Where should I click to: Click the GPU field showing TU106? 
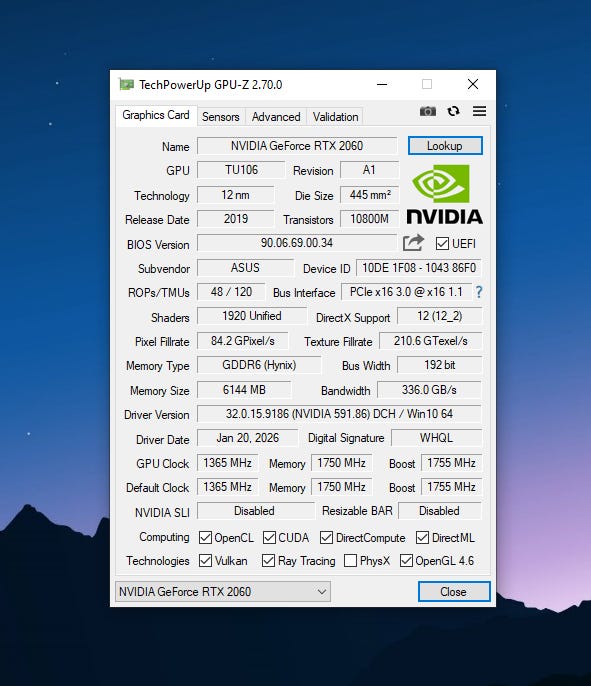tap(241, 170)
